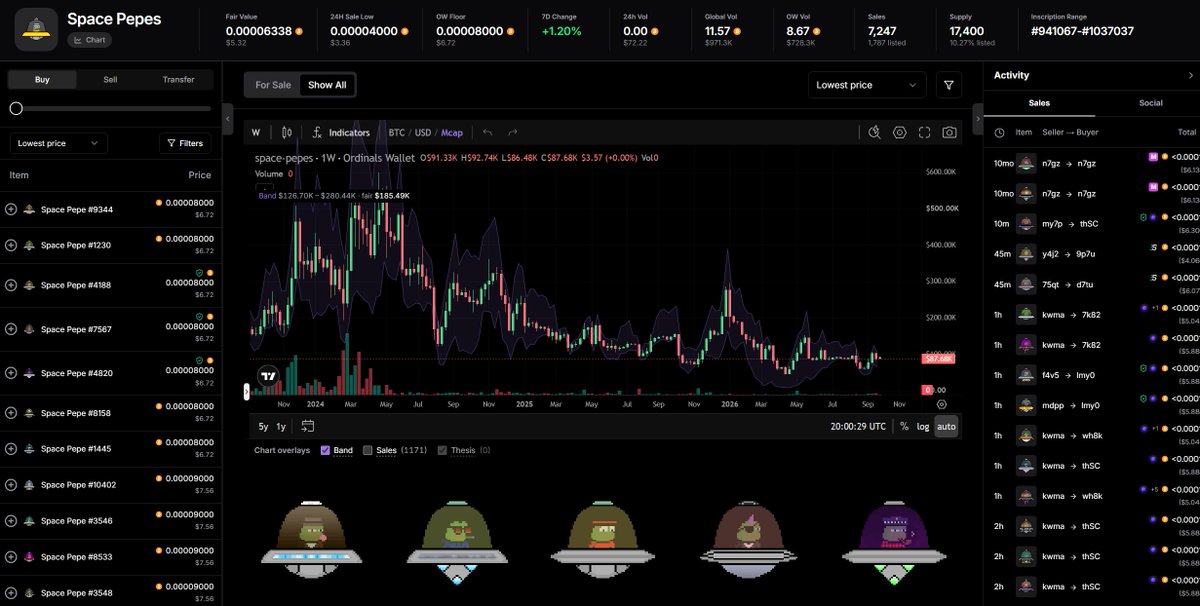
Task: Toggle auto scale on chart
Action: click(x=946, y=426)
